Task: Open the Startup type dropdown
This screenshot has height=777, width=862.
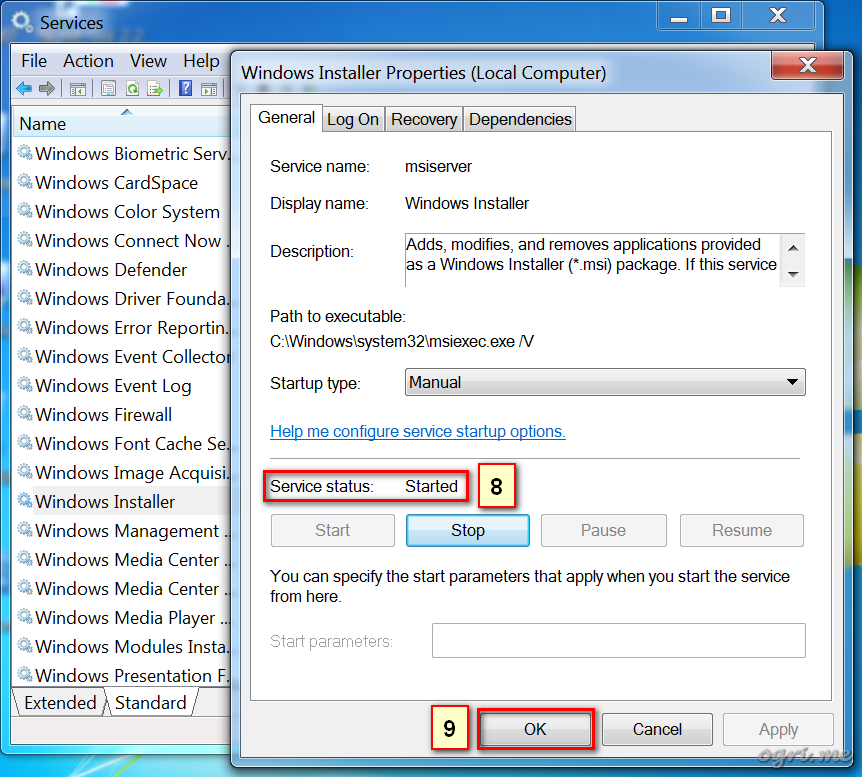Action: [605, 382]
